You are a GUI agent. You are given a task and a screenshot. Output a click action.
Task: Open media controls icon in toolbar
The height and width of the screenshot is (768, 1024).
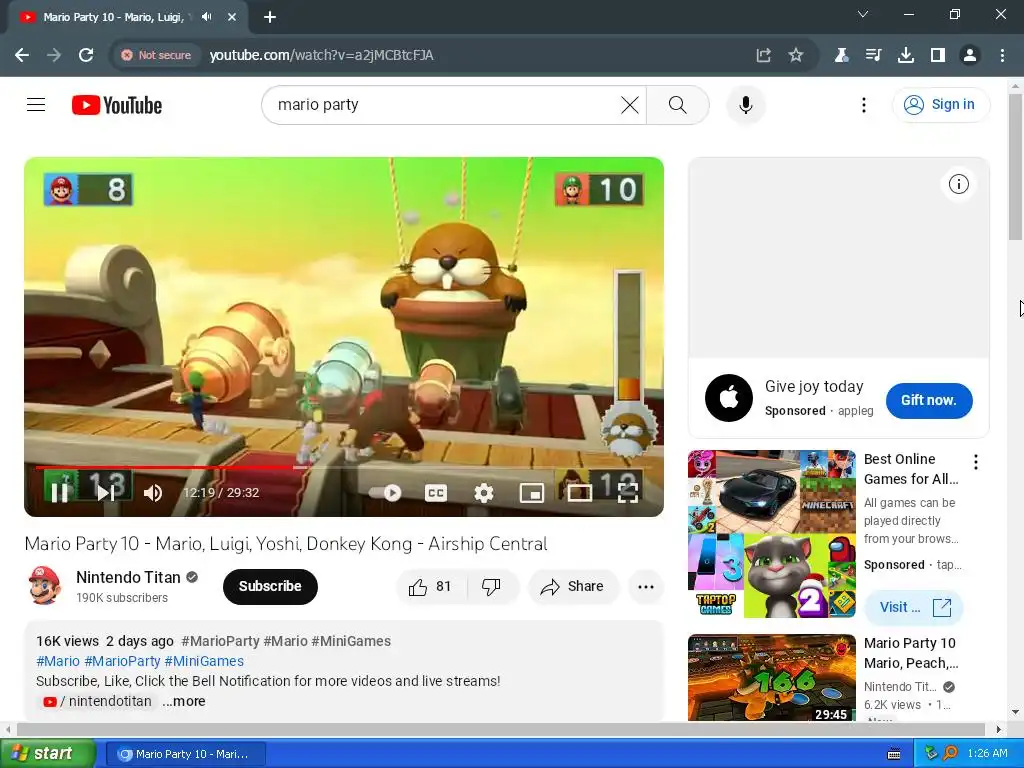coord(873,55)
